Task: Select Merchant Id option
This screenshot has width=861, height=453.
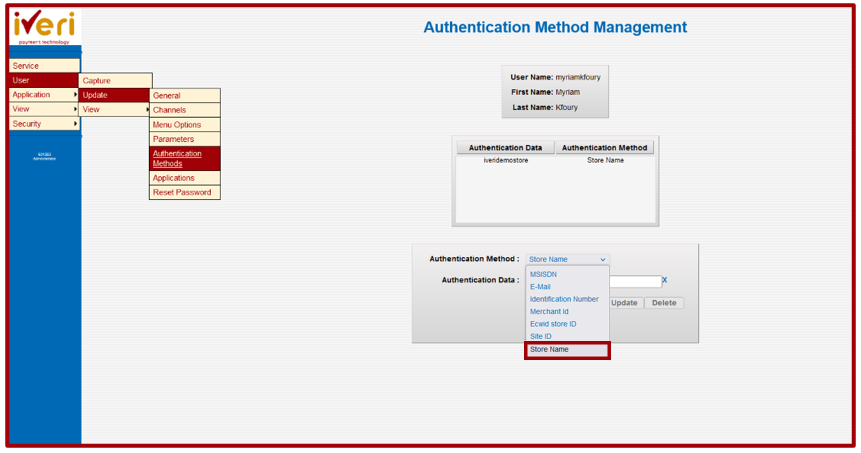Action: [x=549, y=312]
